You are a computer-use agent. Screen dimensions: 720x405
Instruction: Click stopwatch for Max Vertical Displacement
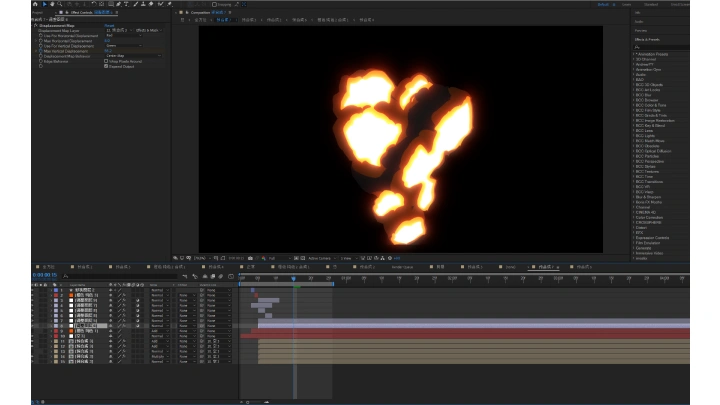41,51
